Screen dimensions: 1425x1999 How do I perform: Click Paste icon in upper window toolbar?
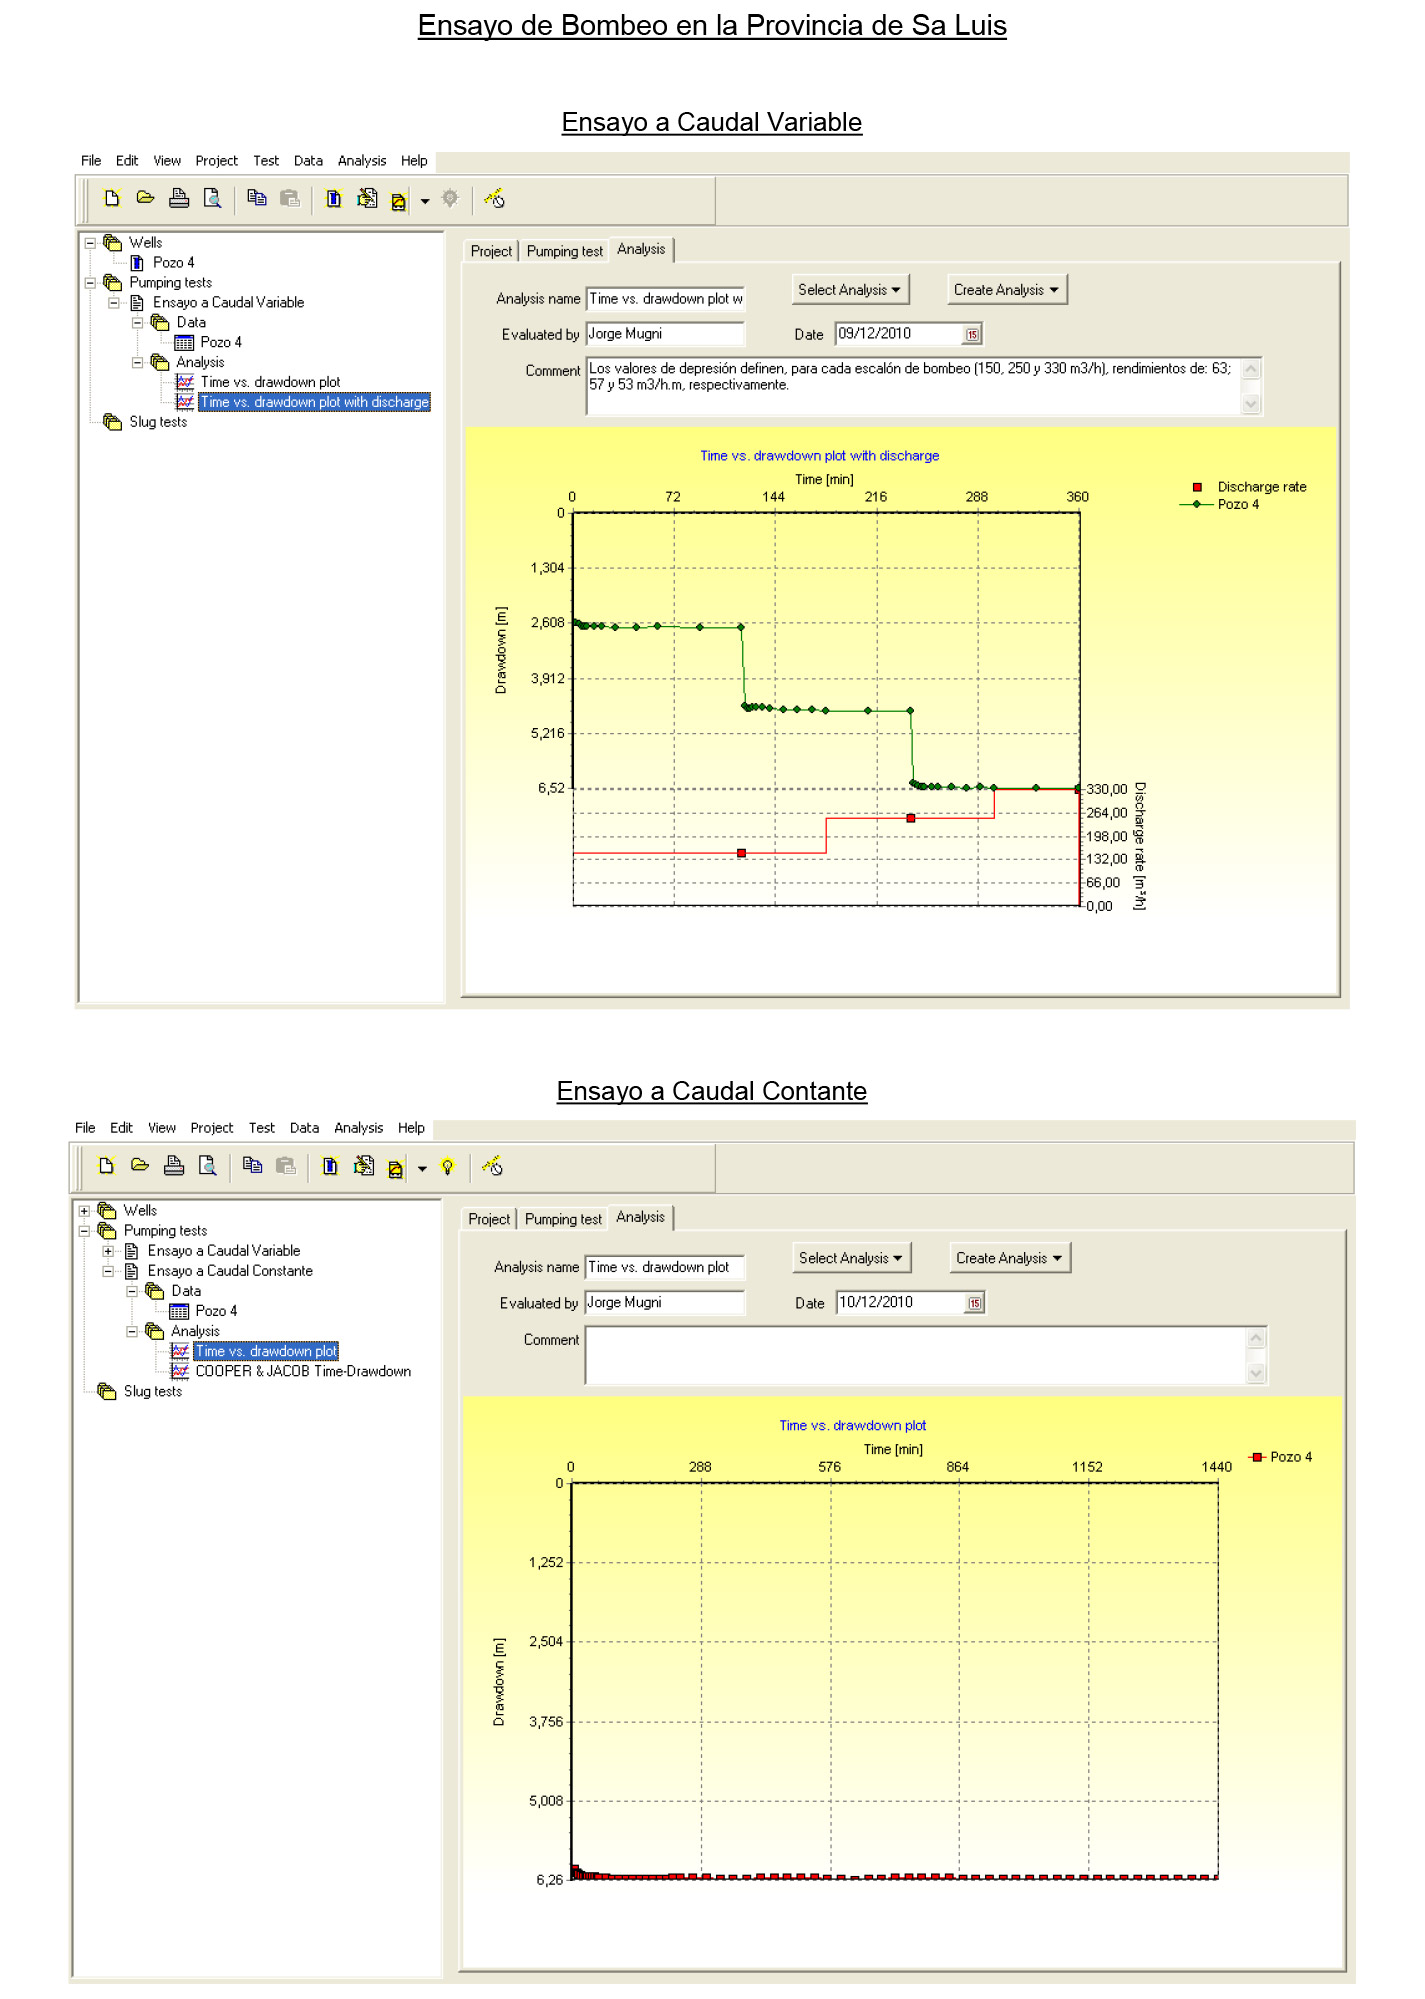coord(290,198)
